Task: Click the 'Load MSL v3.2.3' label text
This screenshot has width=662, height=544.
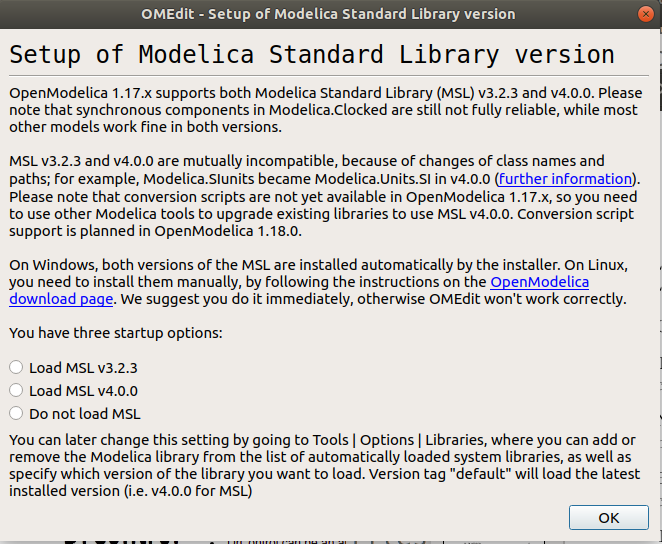Action: tap(83, 368)
